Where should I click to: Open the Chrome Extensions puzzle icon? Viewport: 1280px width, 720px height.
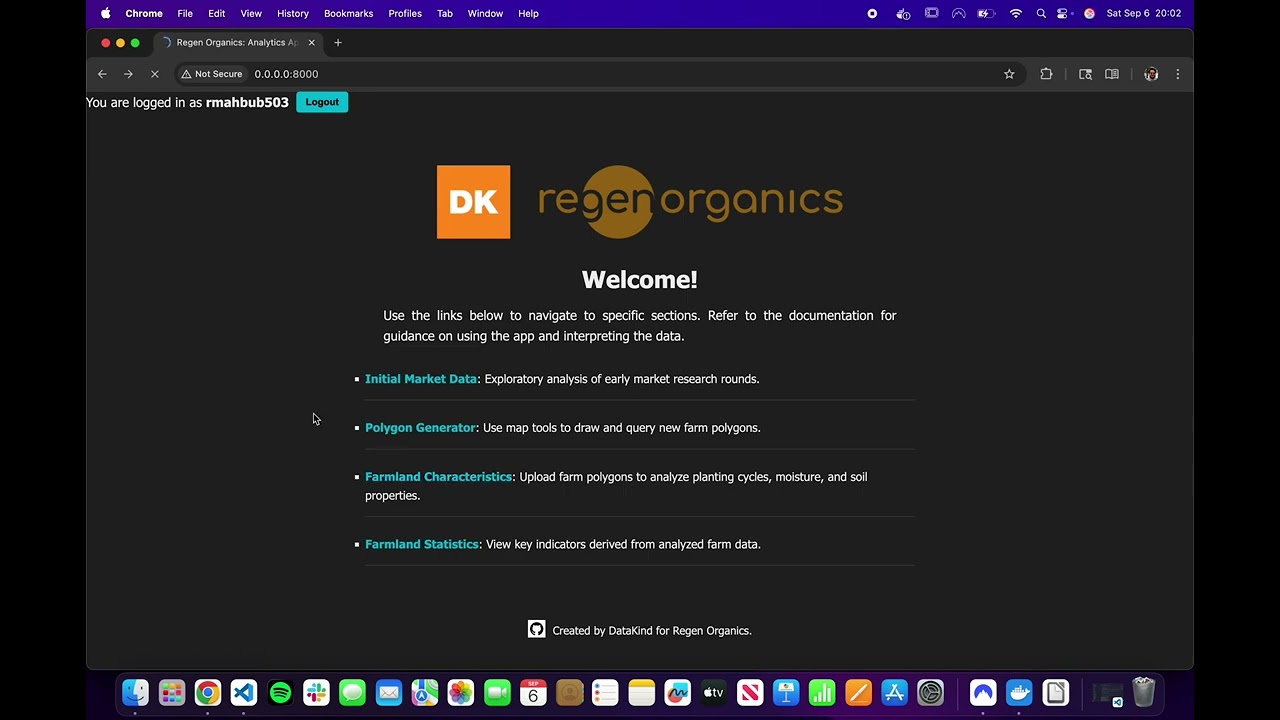coord(1046,74)
